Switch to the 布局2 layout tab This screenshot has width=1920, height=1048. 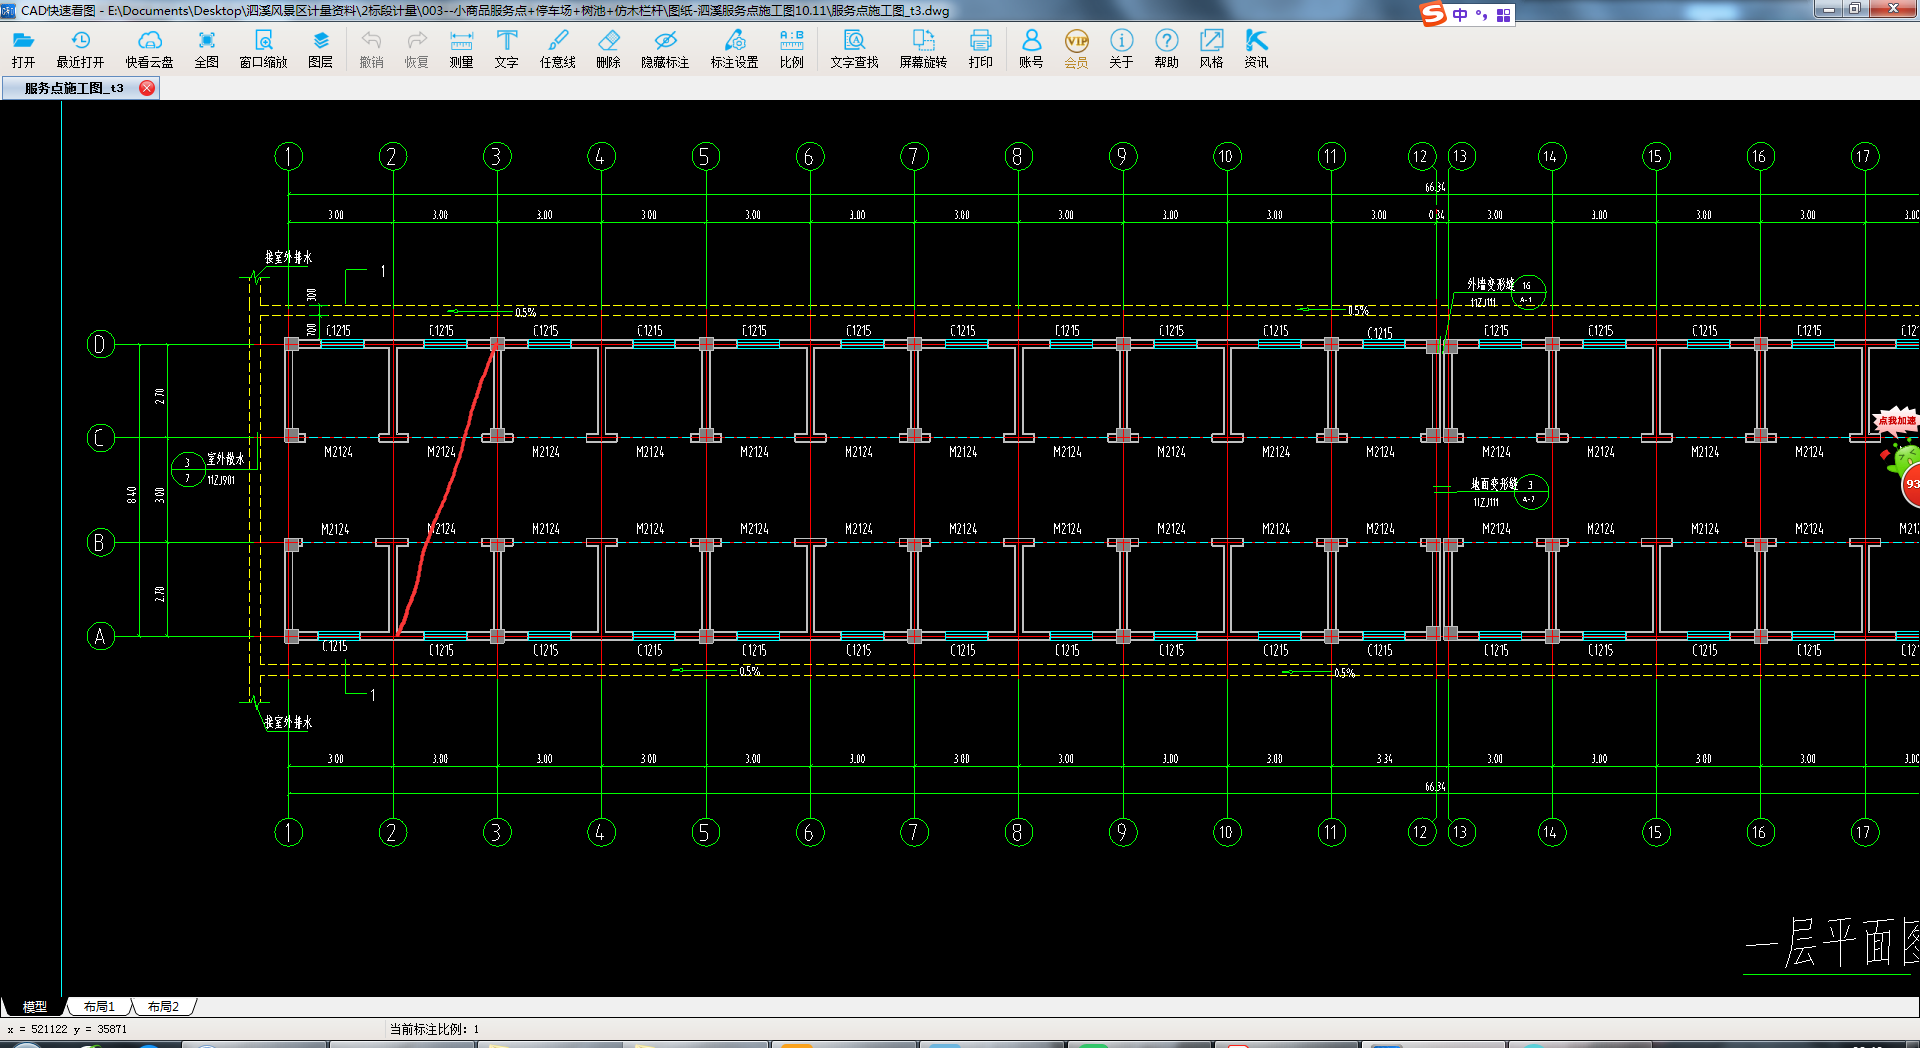[x=163, y=1007]
